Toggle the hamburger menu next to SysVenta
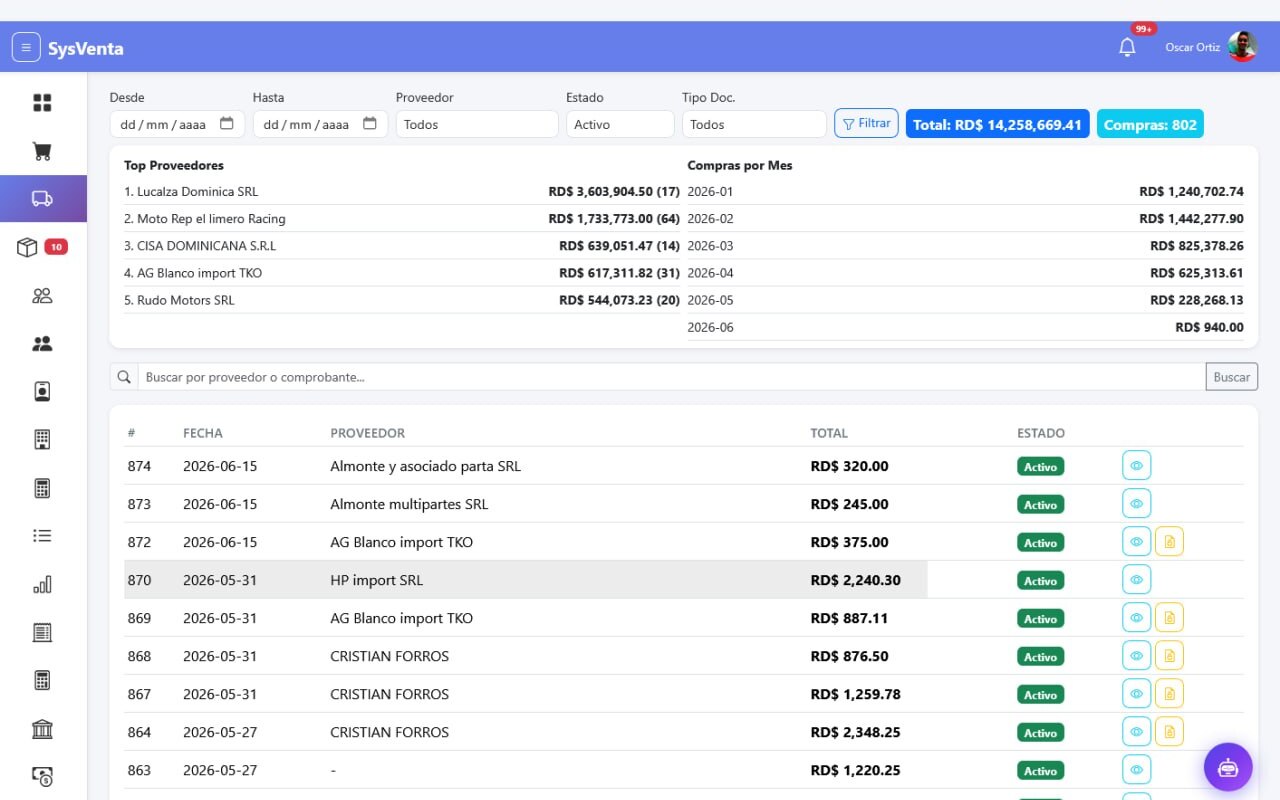1280x800 pixels. 26,47
